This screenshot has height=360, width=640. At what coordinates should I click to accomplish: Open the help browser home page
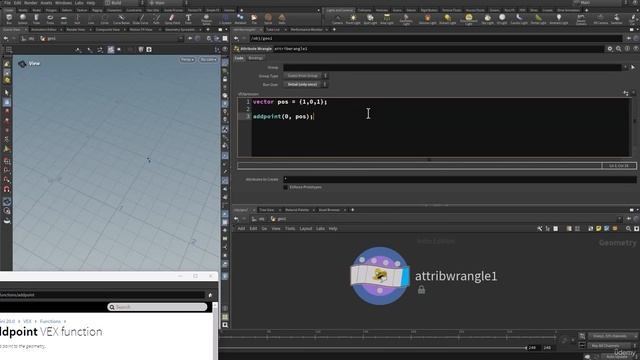[210, 295]
